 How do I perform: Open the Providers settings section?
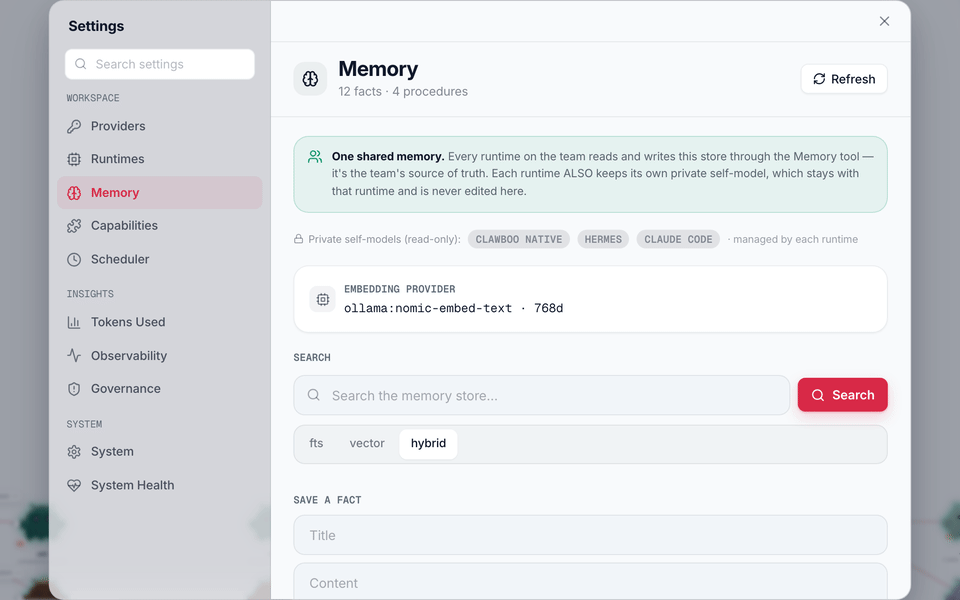pos(159,126)
